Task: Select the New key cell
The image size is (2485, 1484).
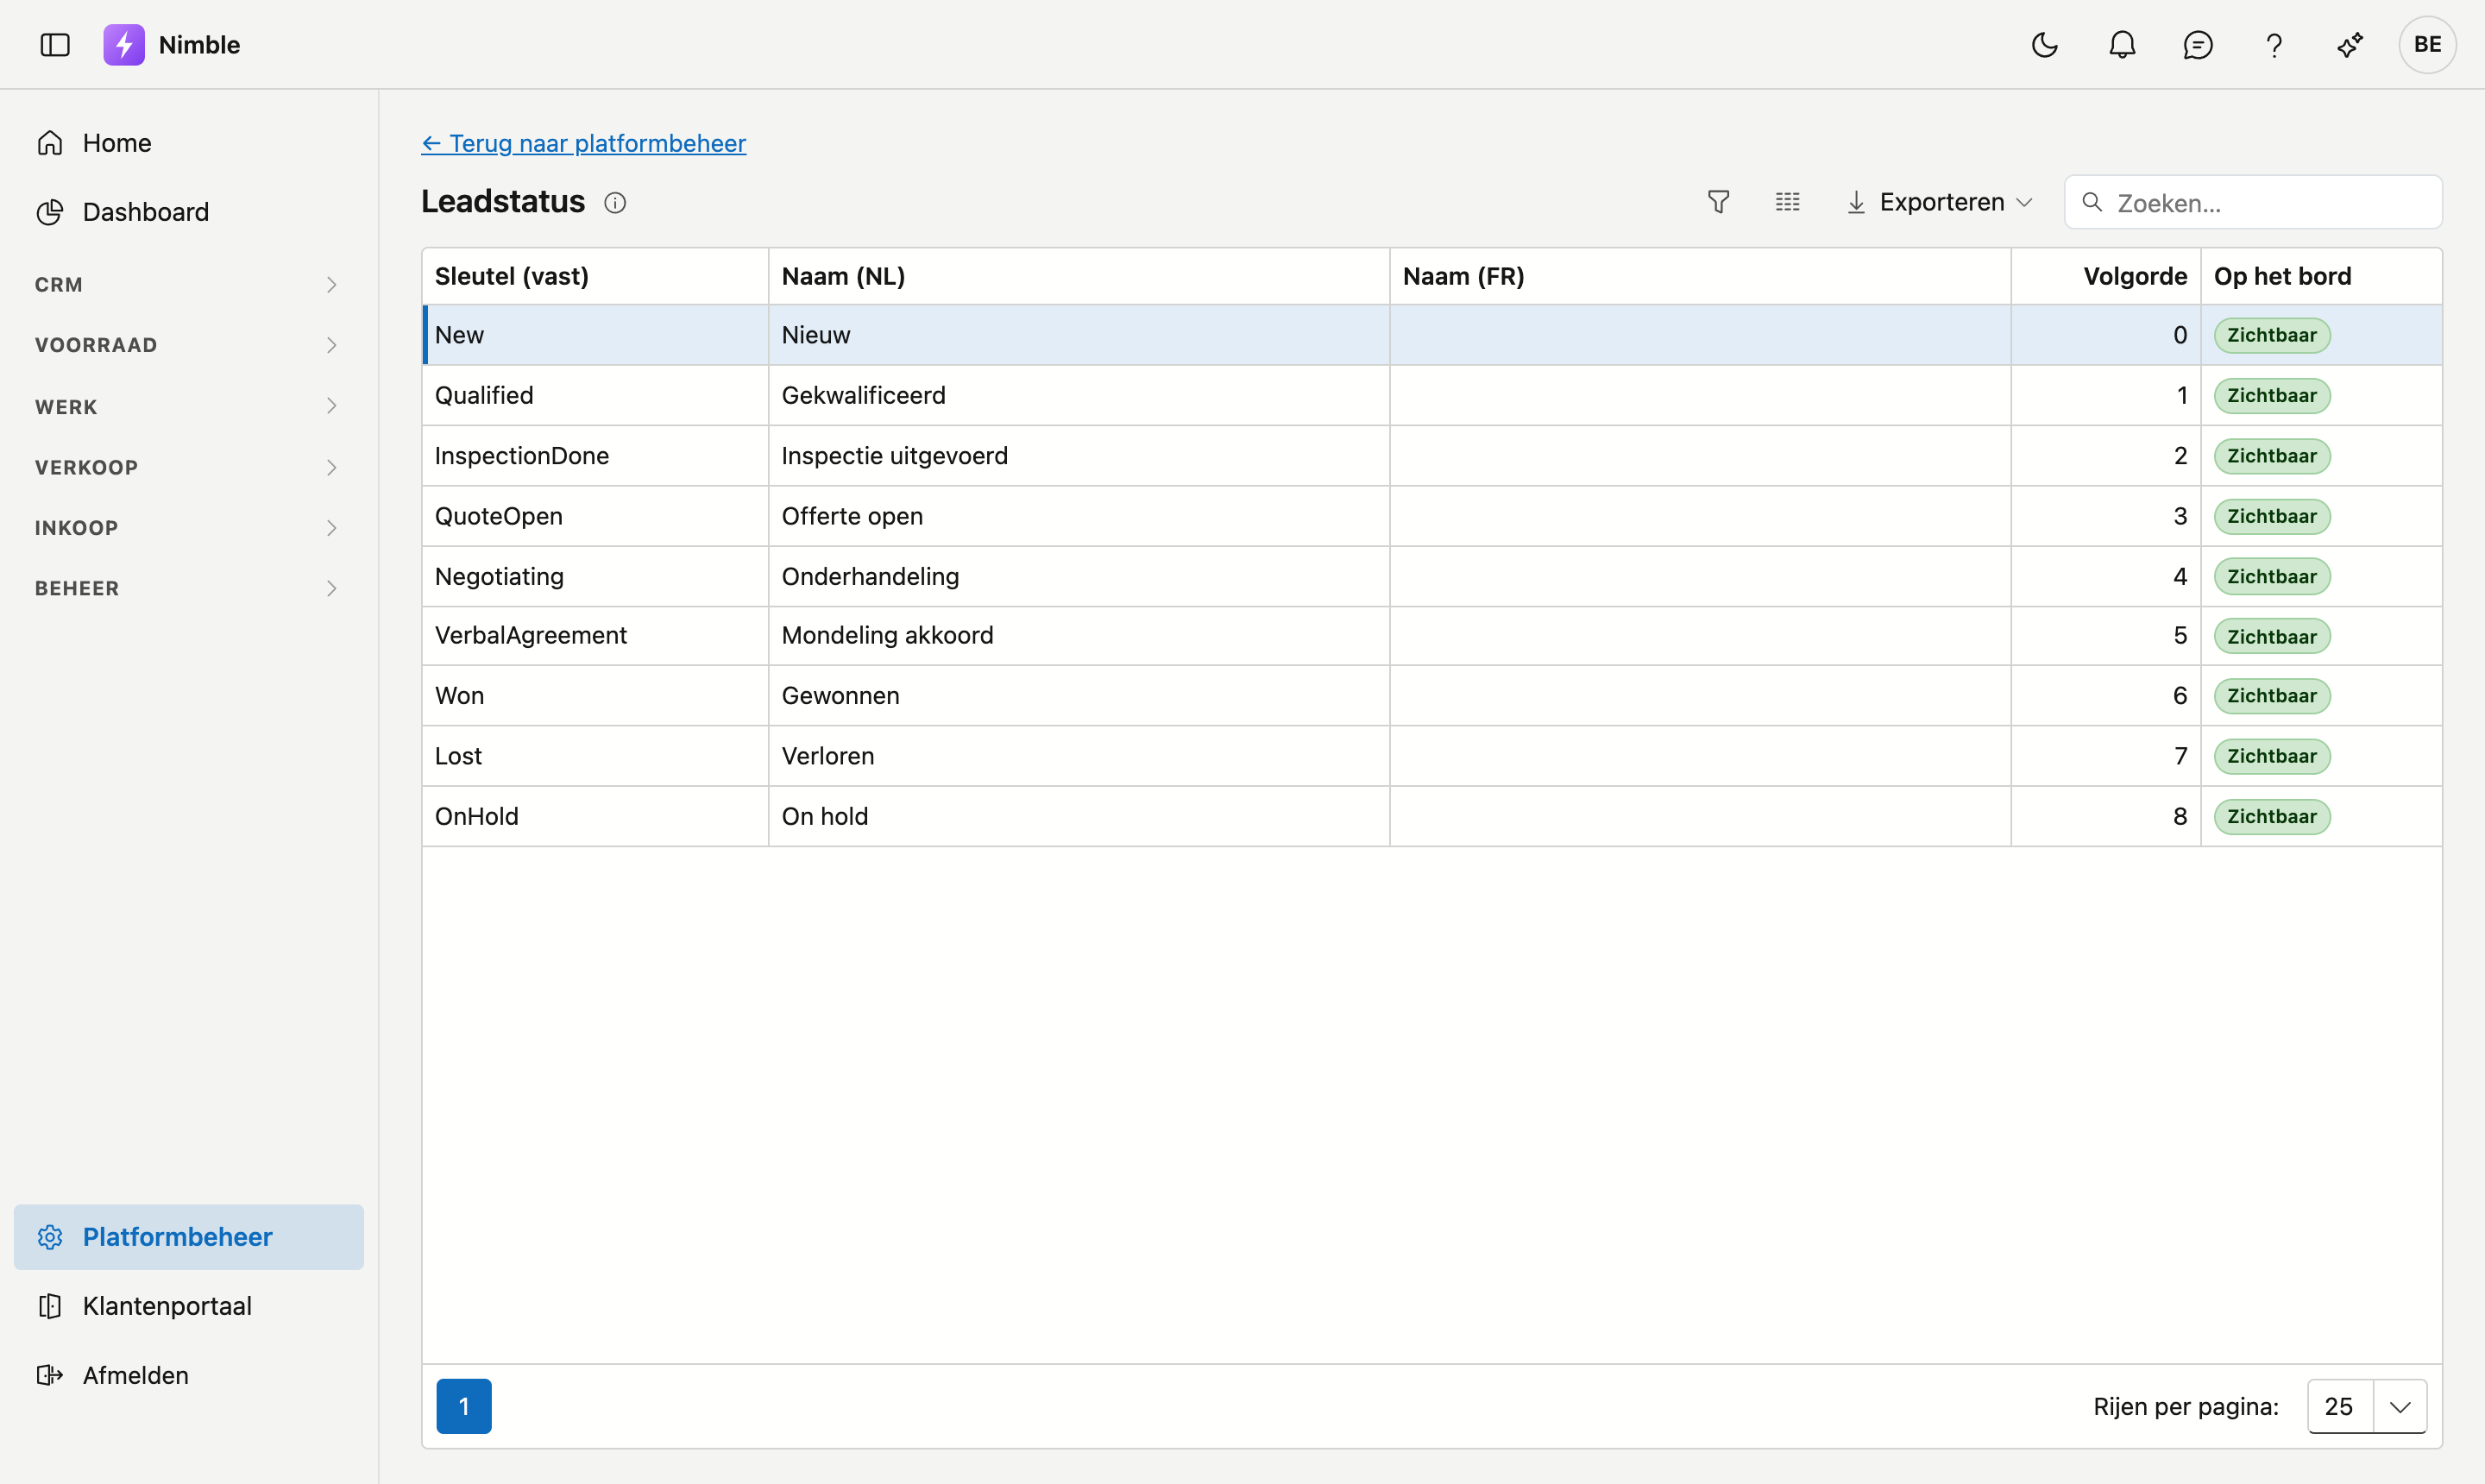Action: click(x=595, y=335)
